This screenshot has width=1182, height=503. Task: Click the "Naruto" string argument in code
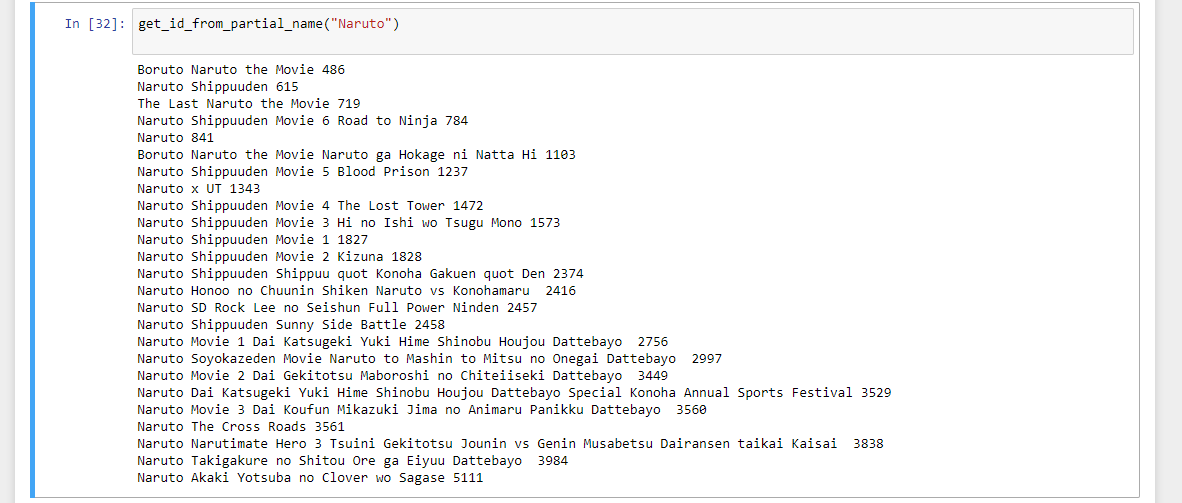361,24
